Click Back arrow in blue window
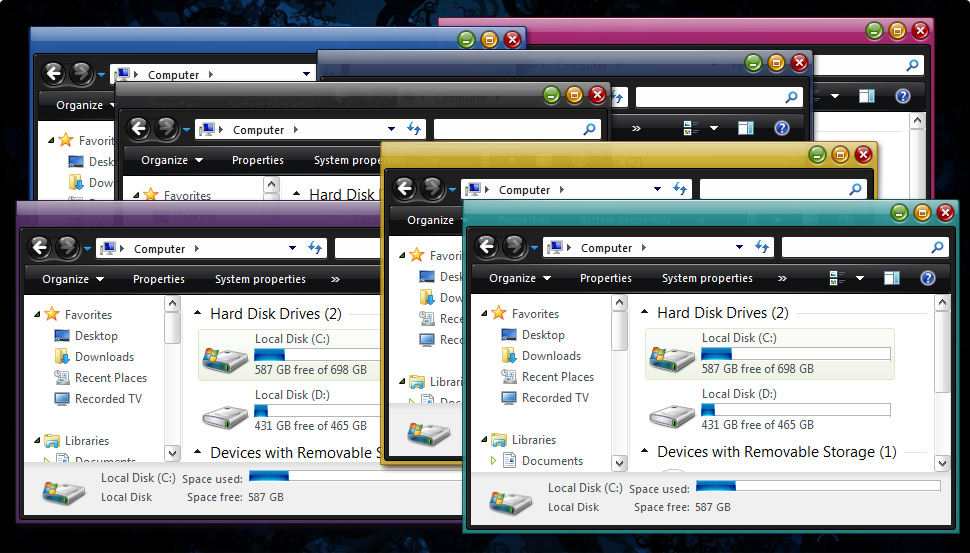 54,74
